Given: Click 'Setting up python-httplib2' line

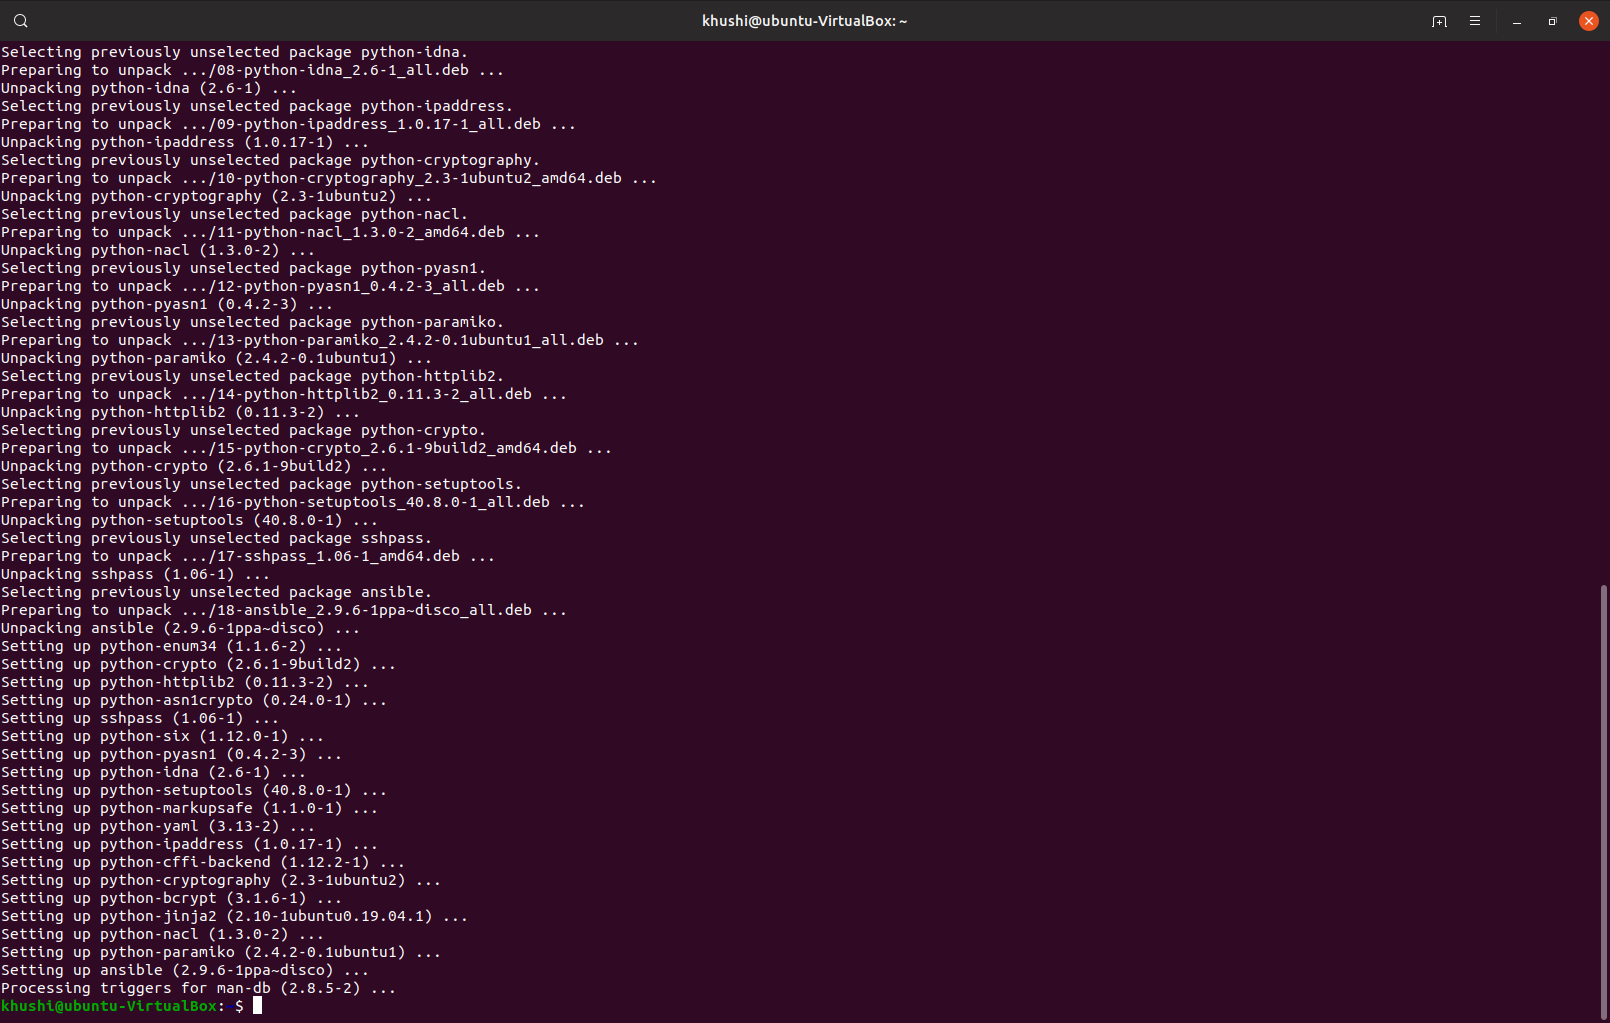Looking at the screenshot, I should point(185,682).
